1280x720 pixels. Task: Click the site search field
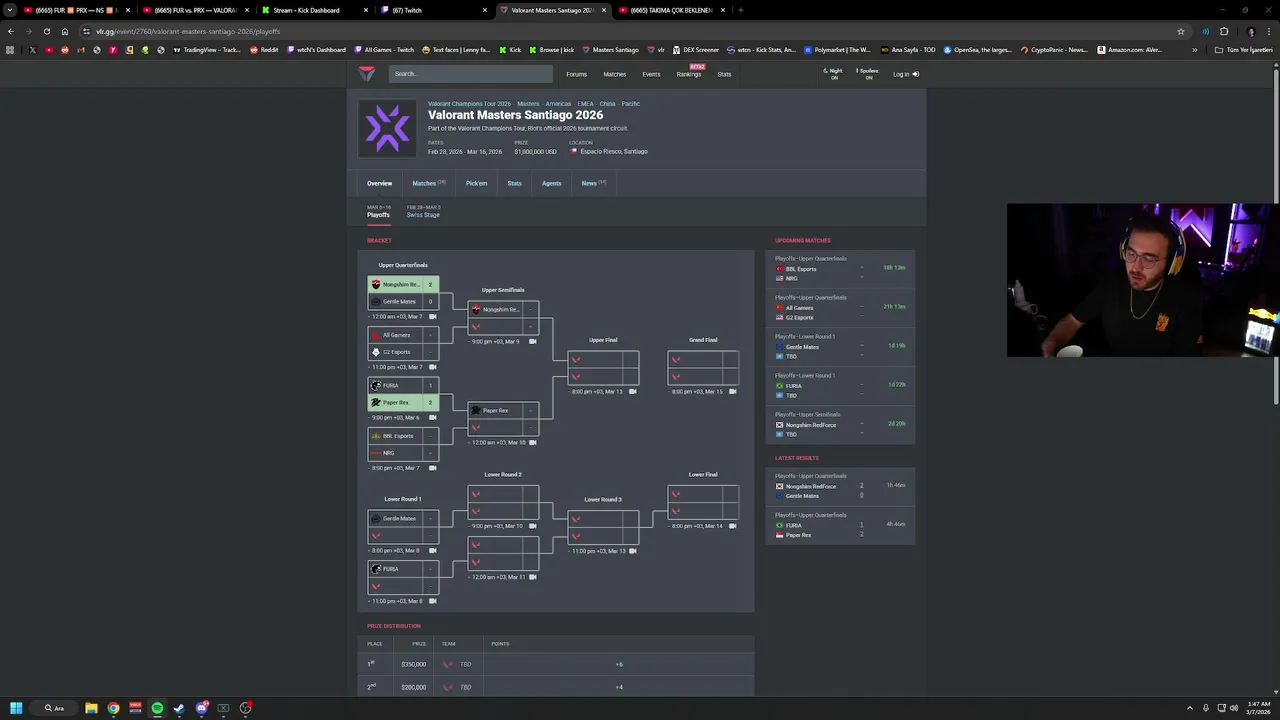pos(470,73)
